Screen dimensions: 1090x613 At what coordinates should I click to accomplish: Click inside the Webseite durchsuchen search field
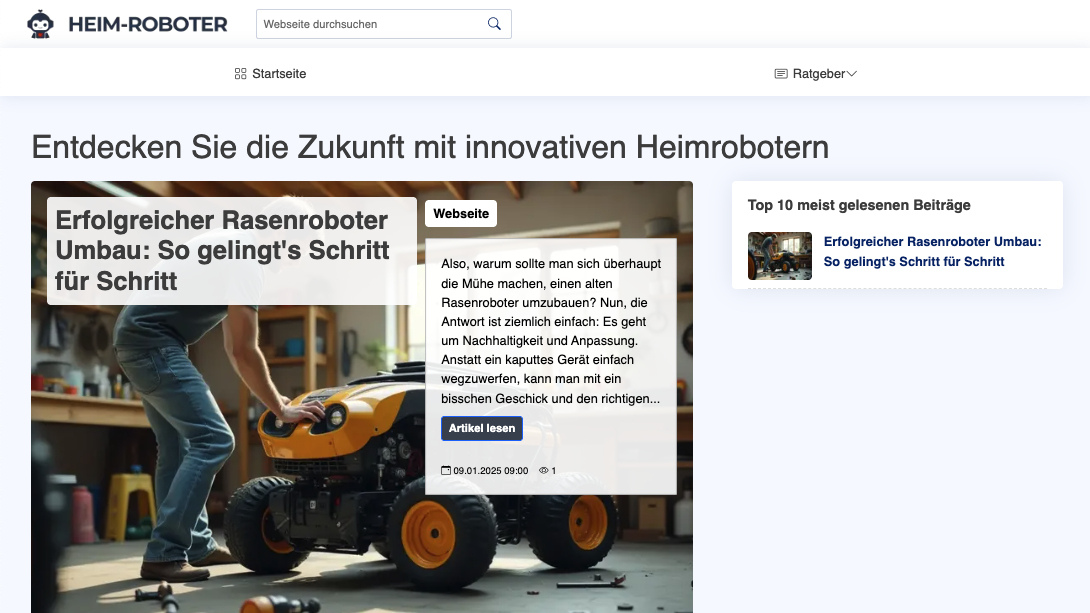[x=360, y=23]
